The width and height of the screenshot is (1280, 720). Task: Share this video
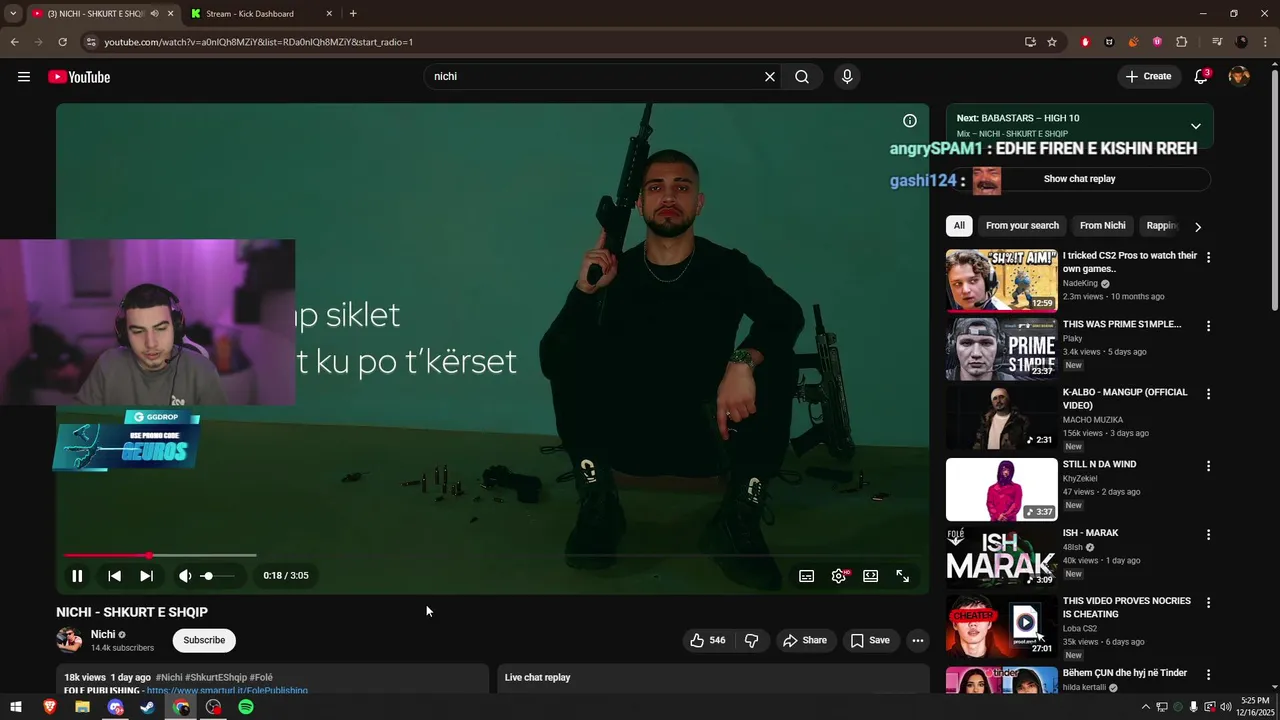tap(805, 640)
